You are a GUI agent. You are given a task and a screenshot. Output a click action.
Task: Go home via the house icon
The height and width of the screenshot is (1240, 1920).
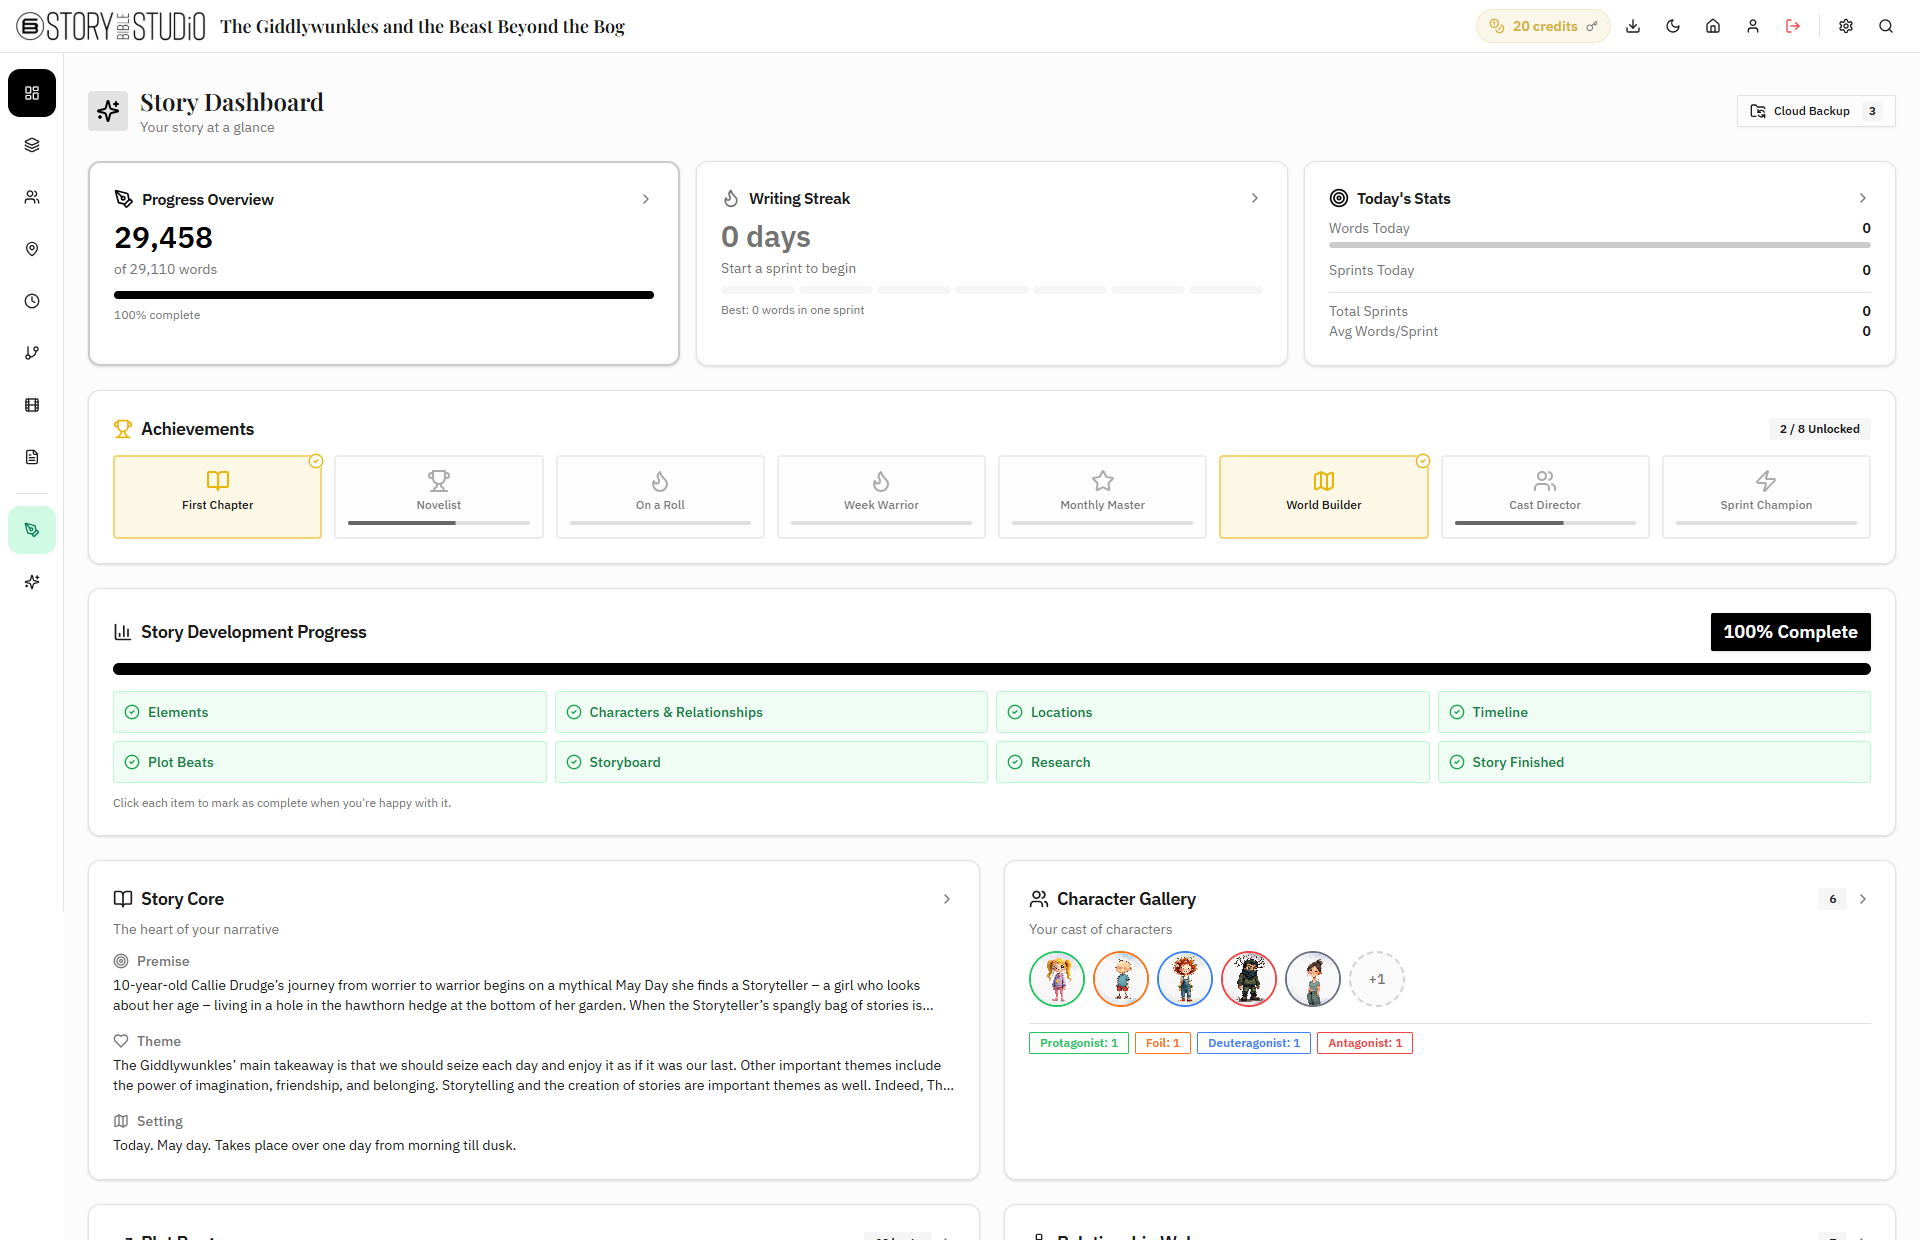click(x=1713, y=26)
